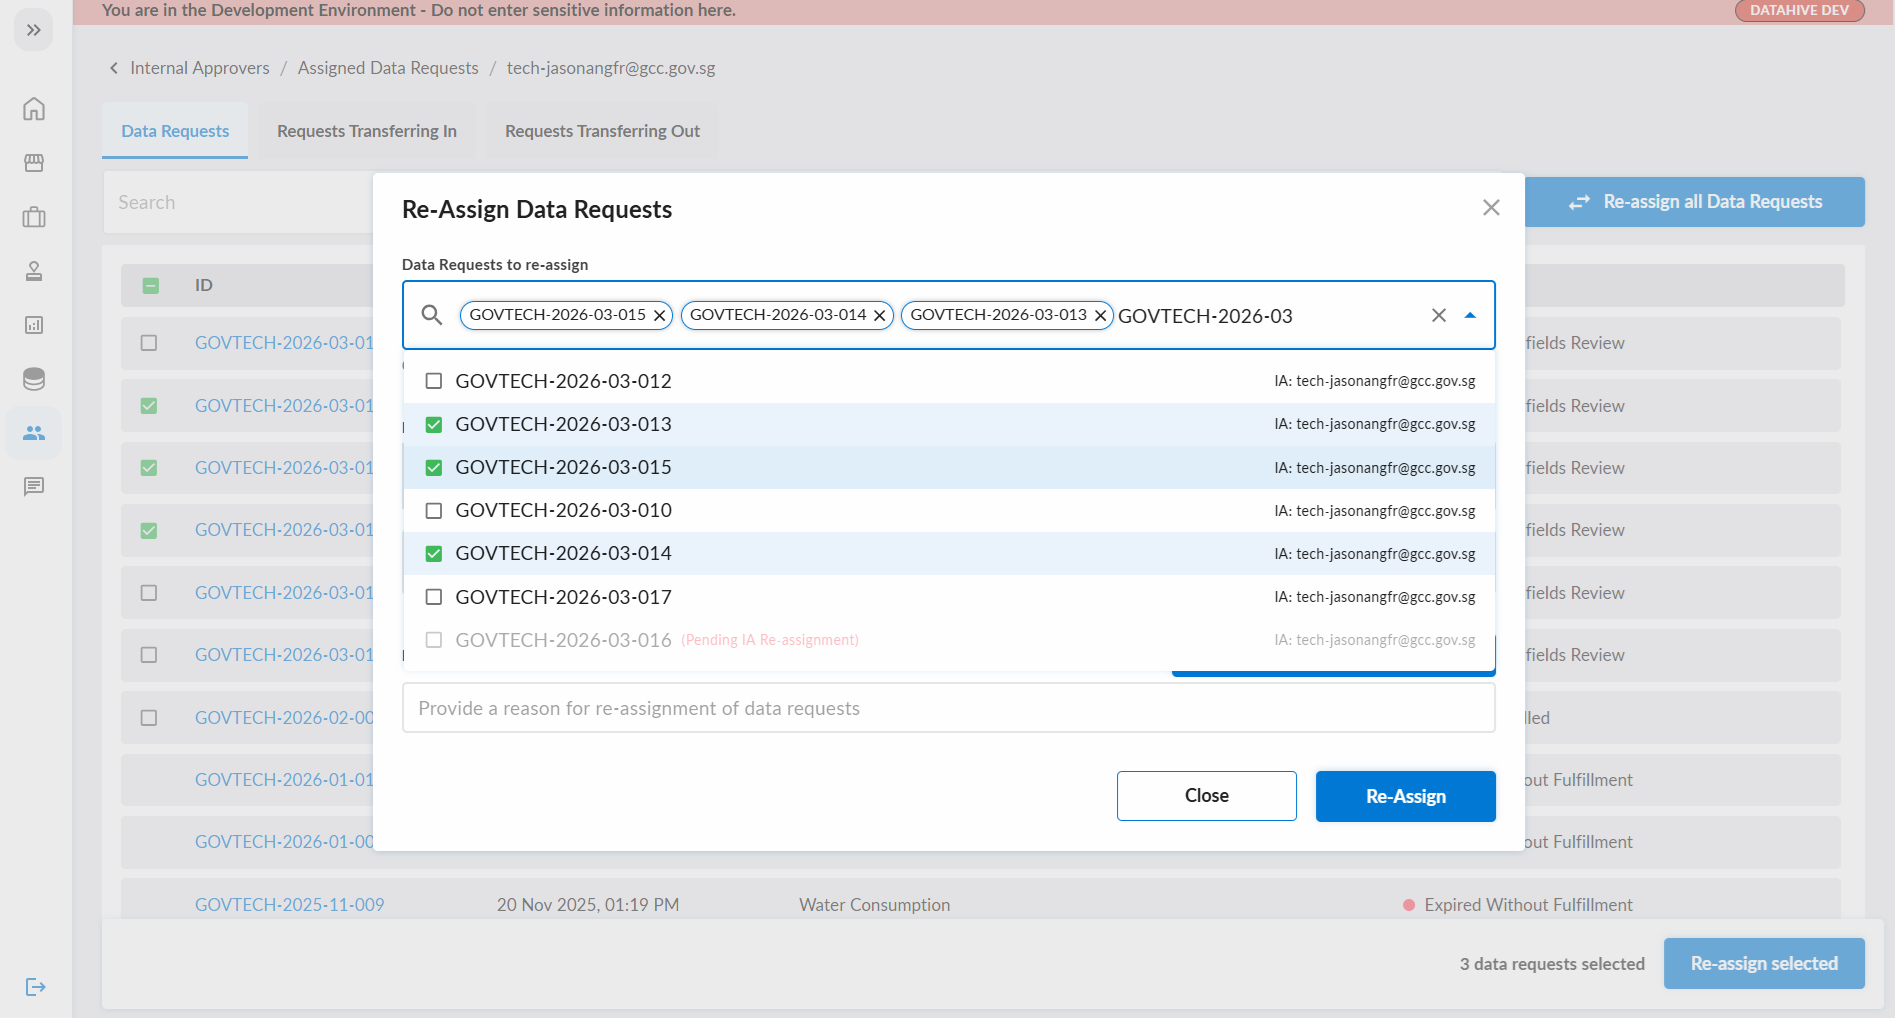Clear all selections in the data requests field
Screen dimensions: 1895x1018
[1439, 315]
